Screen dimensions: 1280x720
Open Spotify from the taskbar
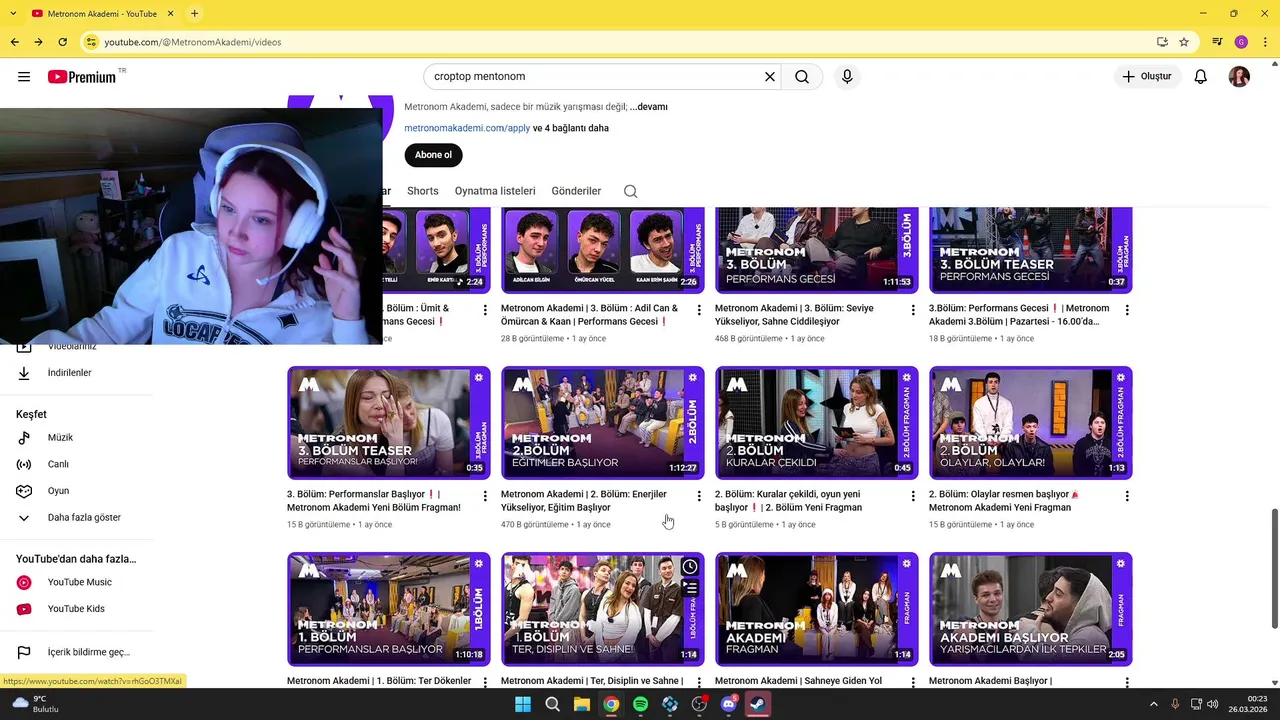tap(640, 704)
